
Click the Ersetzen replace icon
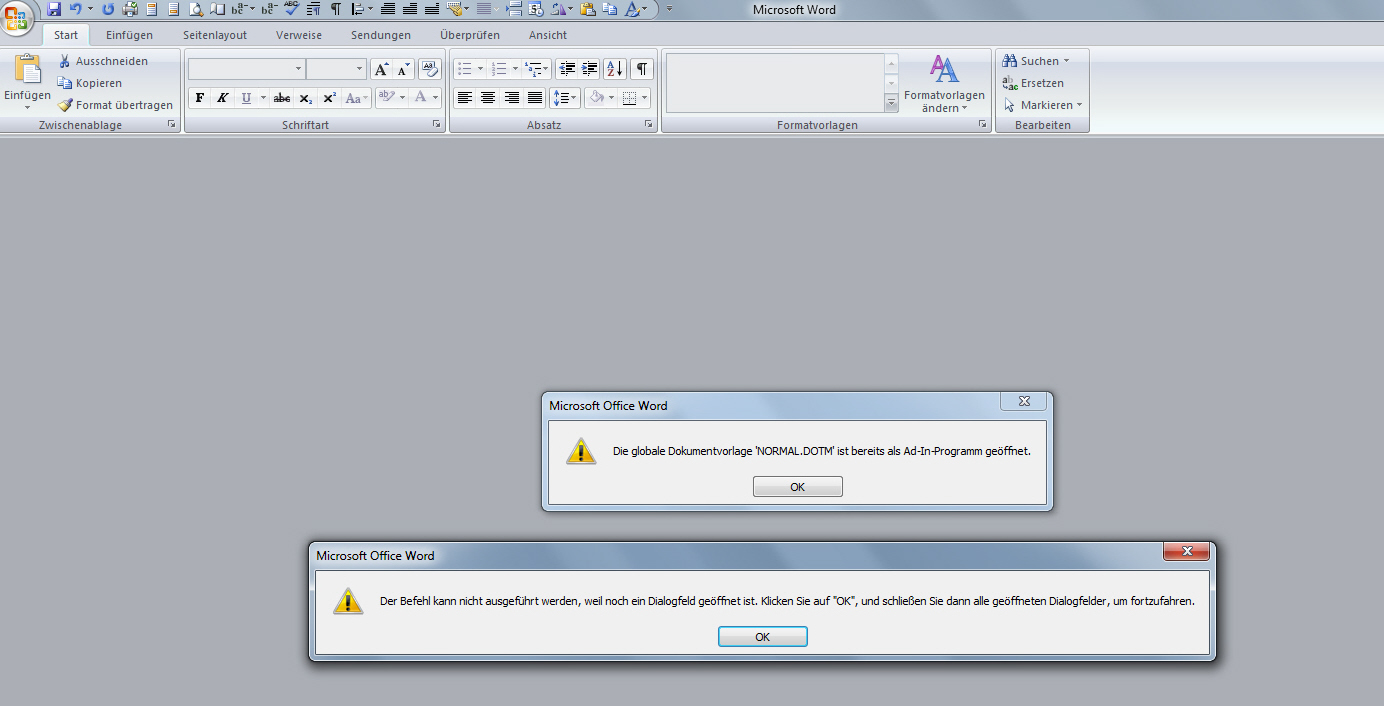click(x=1009, y=83)
